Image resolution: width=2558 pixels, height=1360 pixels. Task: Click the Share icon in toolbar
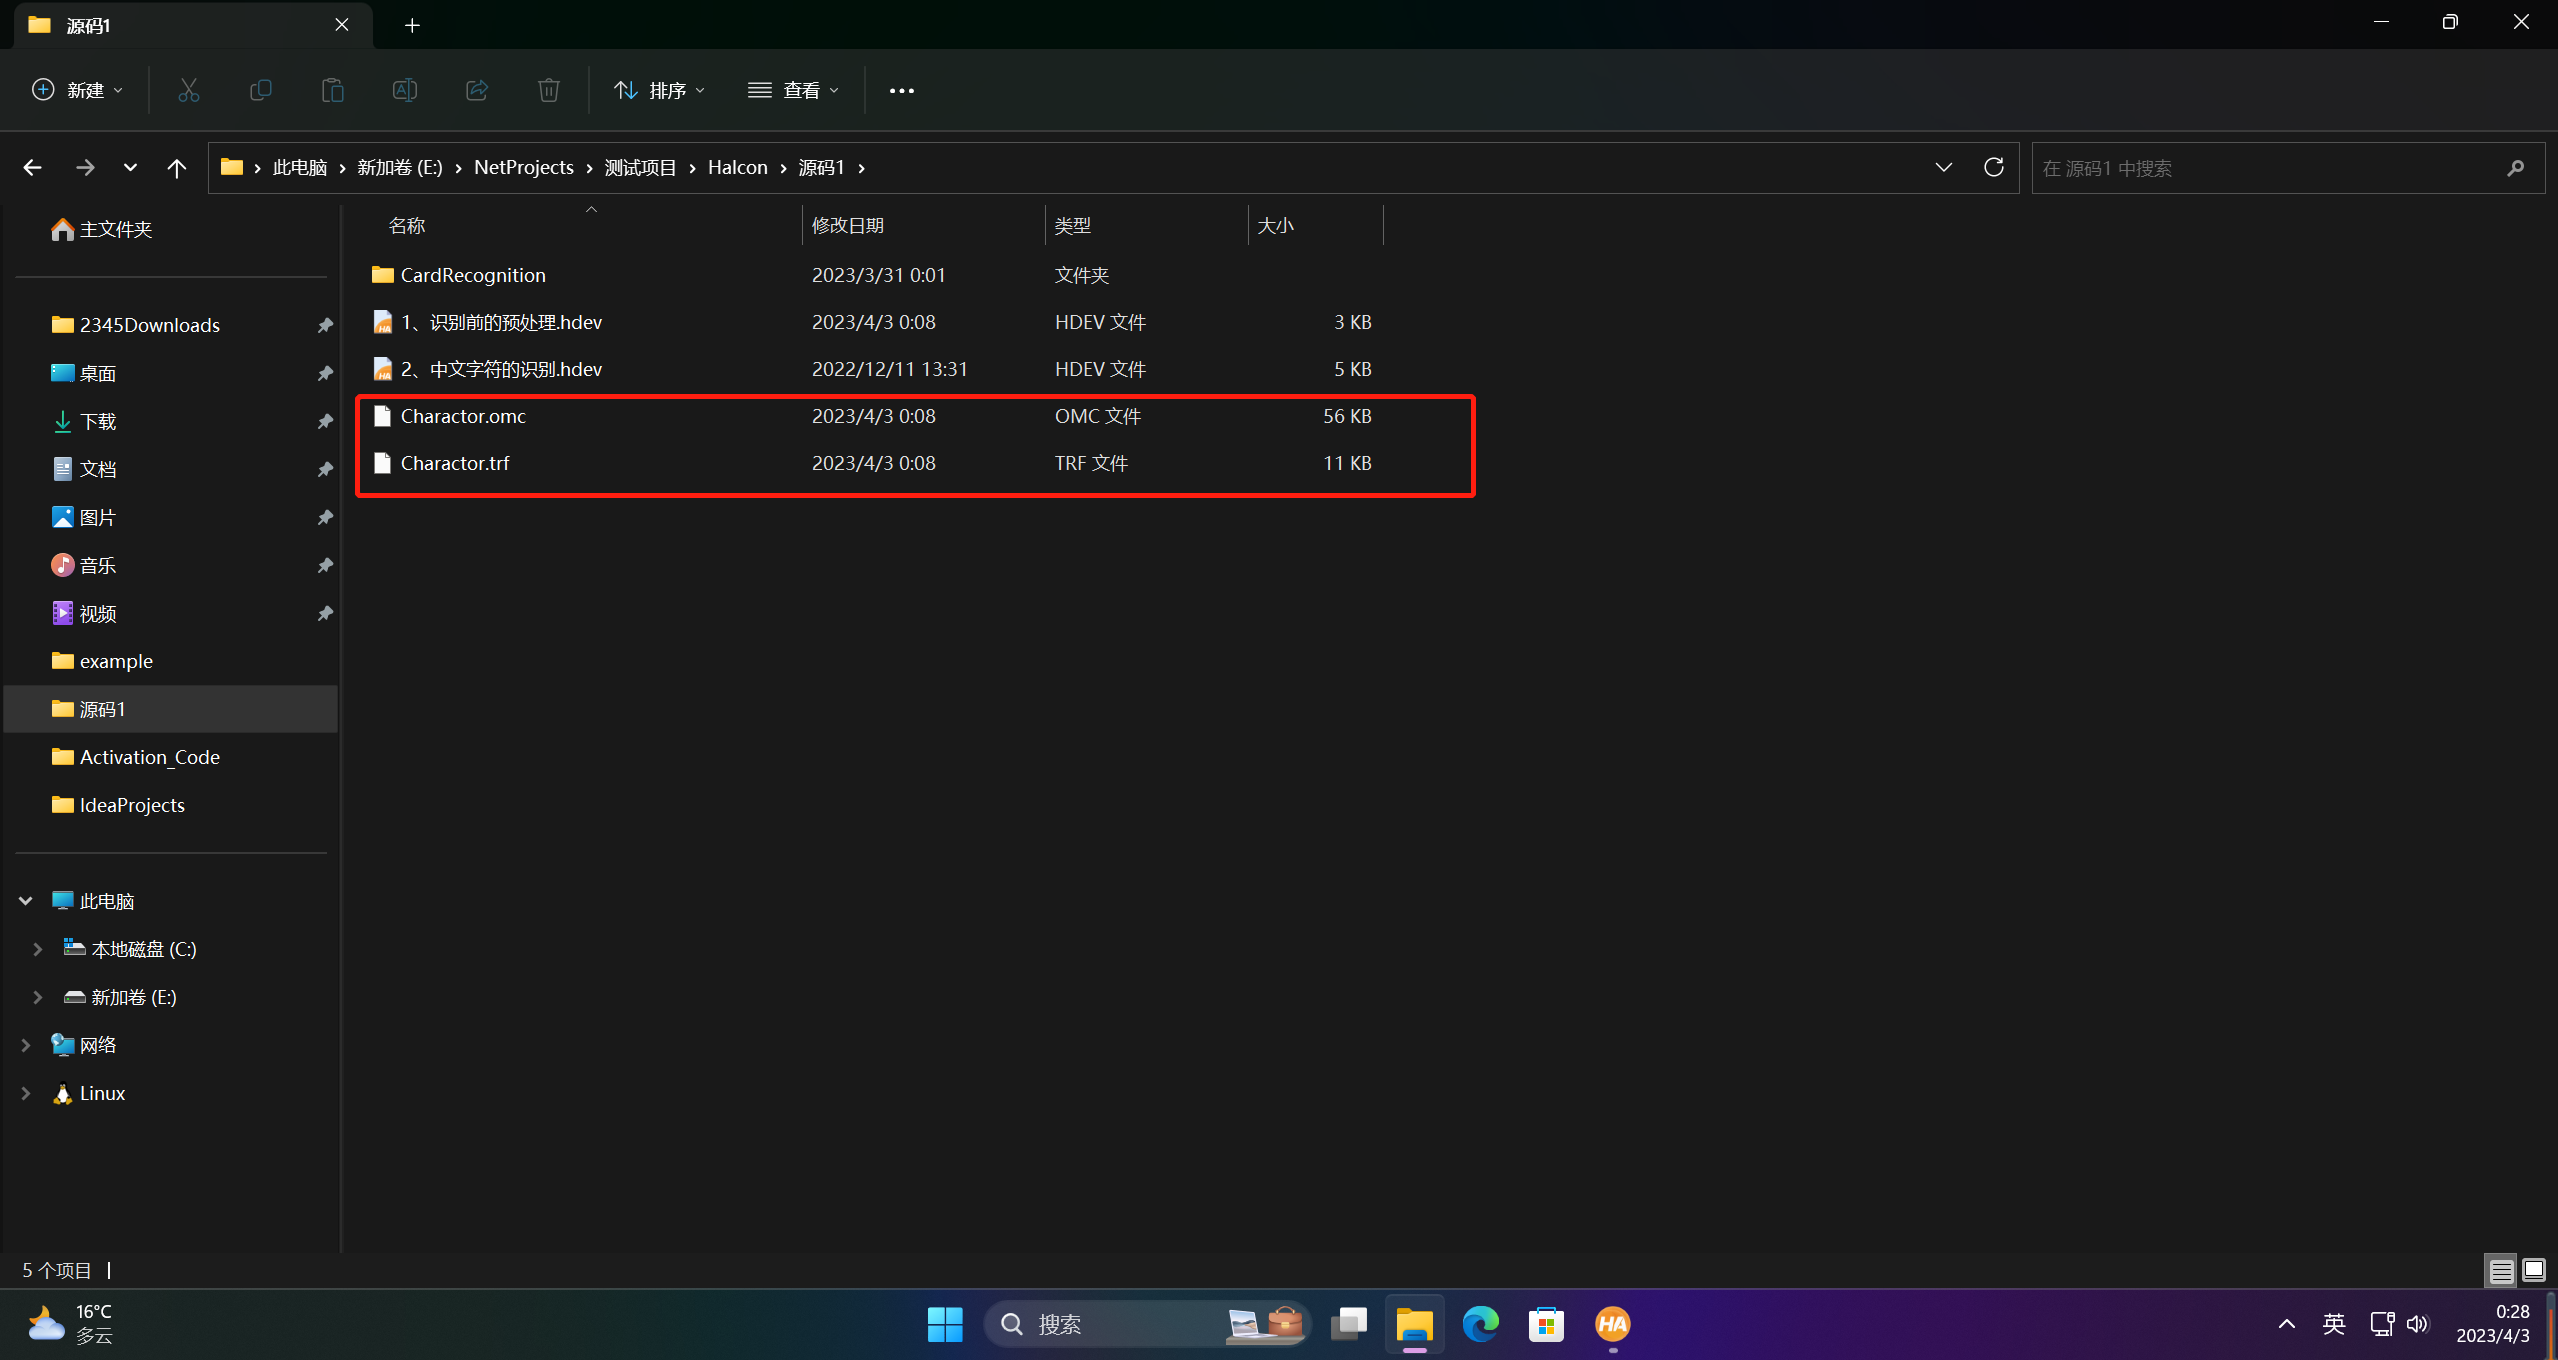point(476,90)
